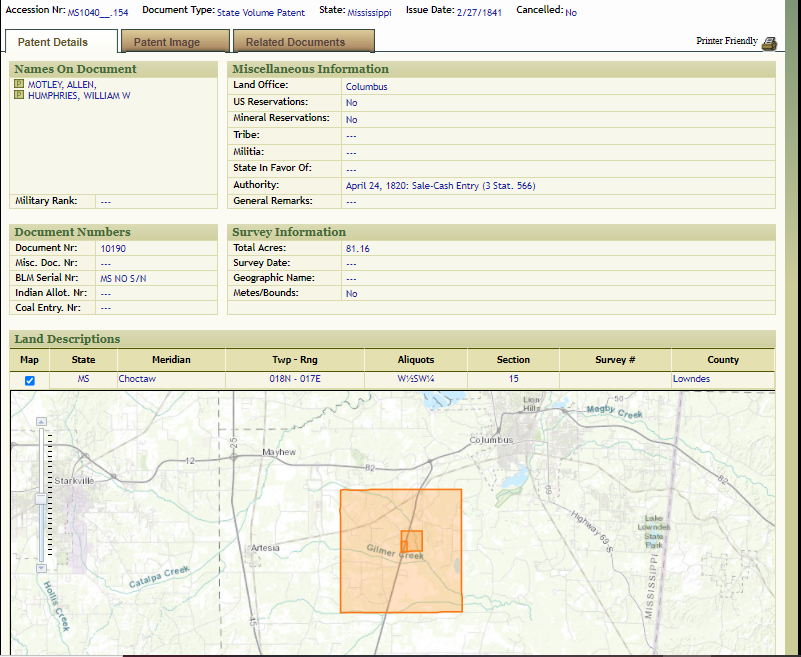Click the small orange section square on map
The image size is (801, 657).
tap(411, 541)
